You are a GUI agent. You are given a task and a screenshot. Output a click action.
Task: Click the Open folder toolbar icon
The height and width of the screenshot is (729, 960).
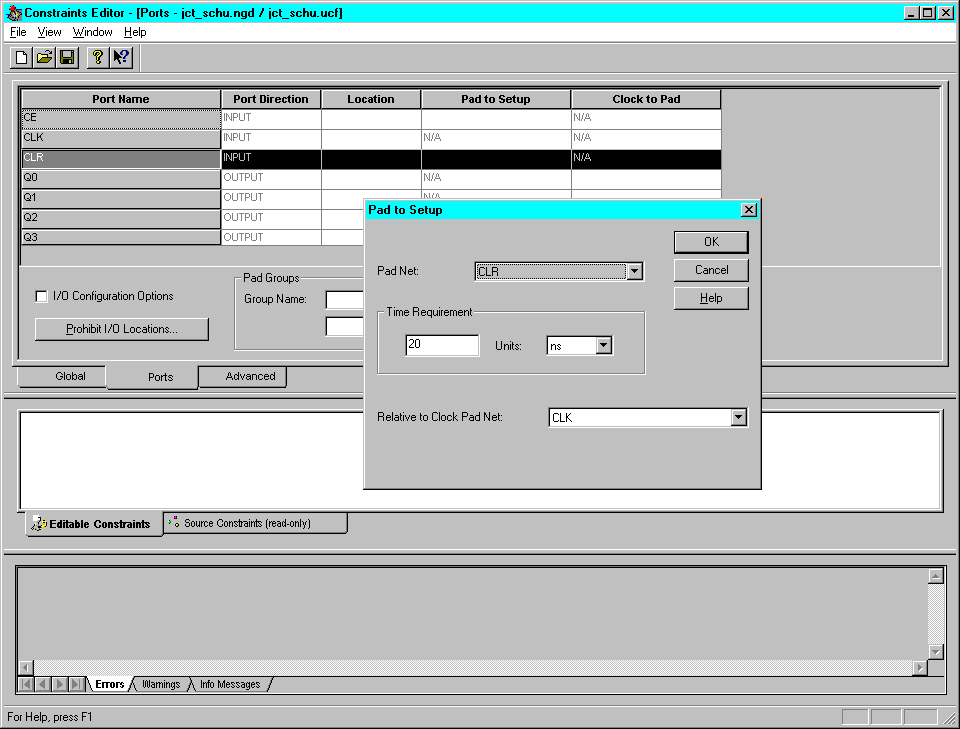coord(44,58)
